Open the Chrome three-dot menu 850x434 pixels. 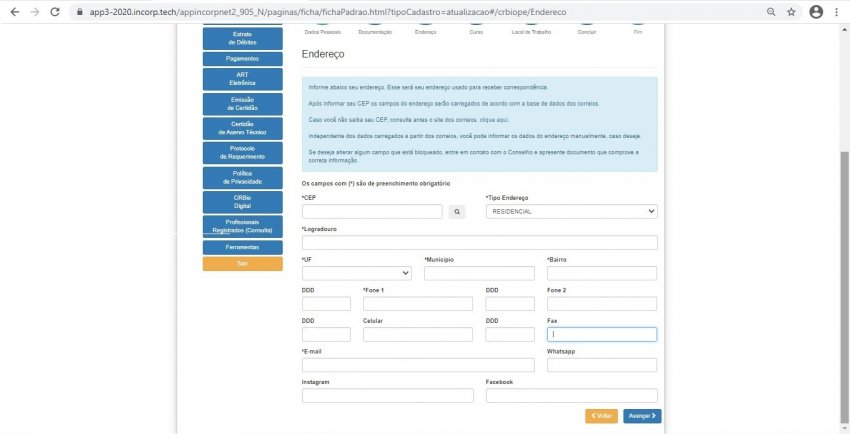pyautogui.click(x=837, y=12)
